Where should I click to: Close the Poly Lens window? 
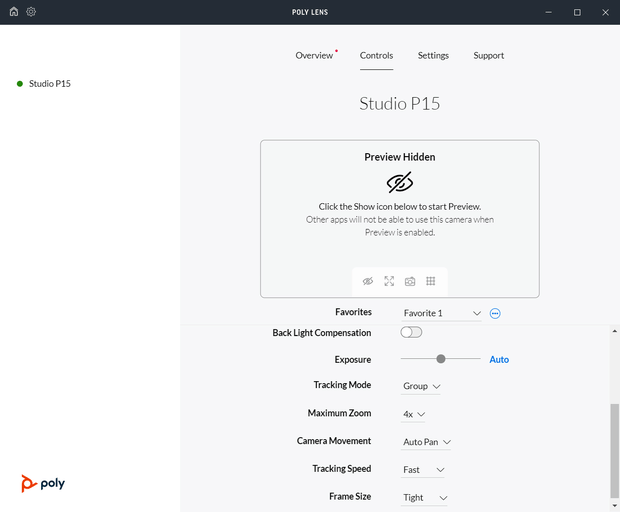coord(605,12)
